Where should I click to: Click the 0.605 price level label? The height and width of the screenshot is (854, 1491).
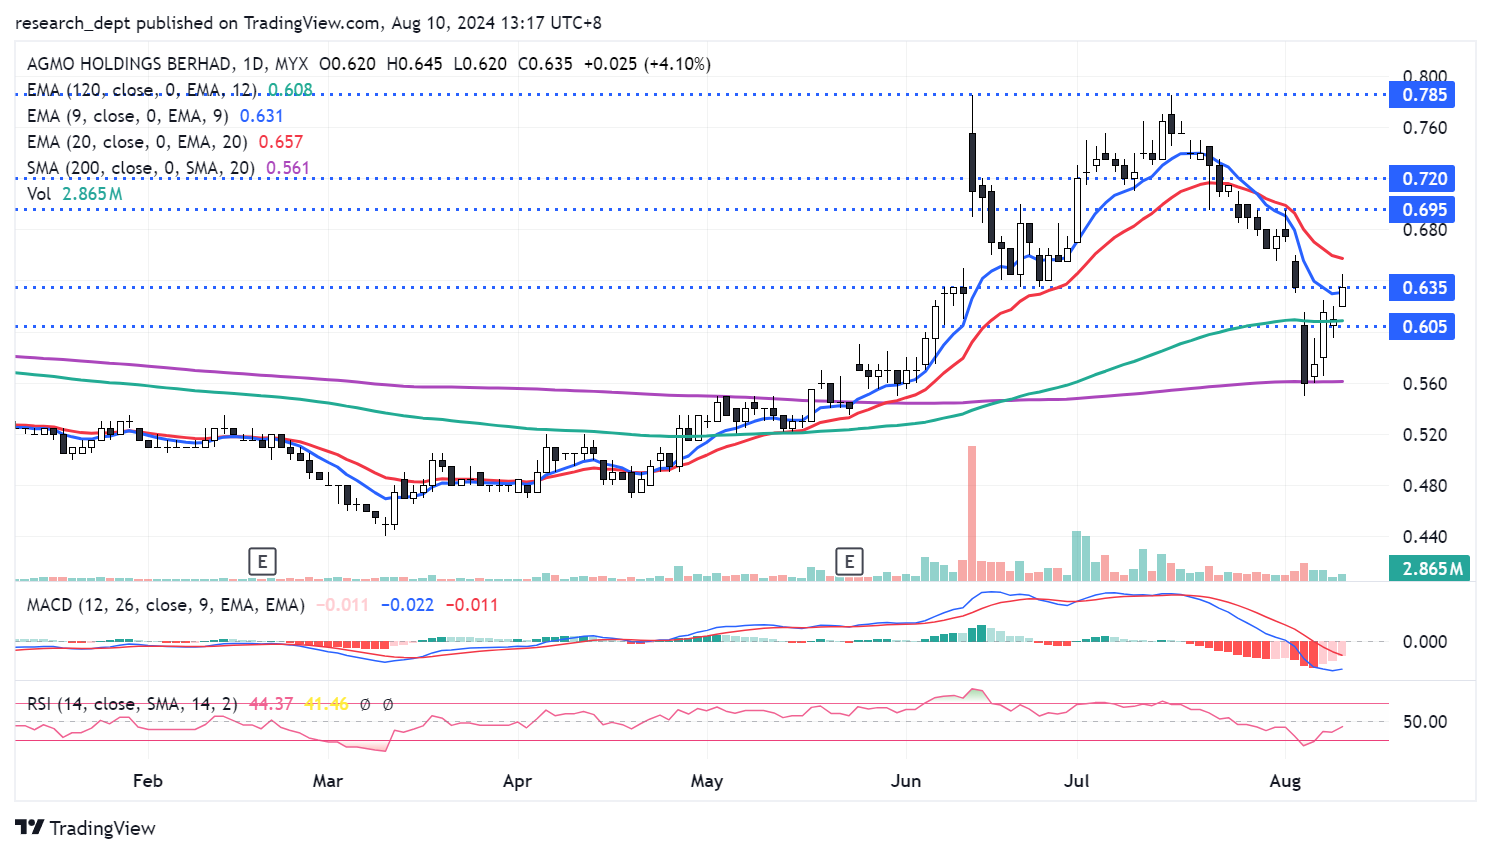1423,327
